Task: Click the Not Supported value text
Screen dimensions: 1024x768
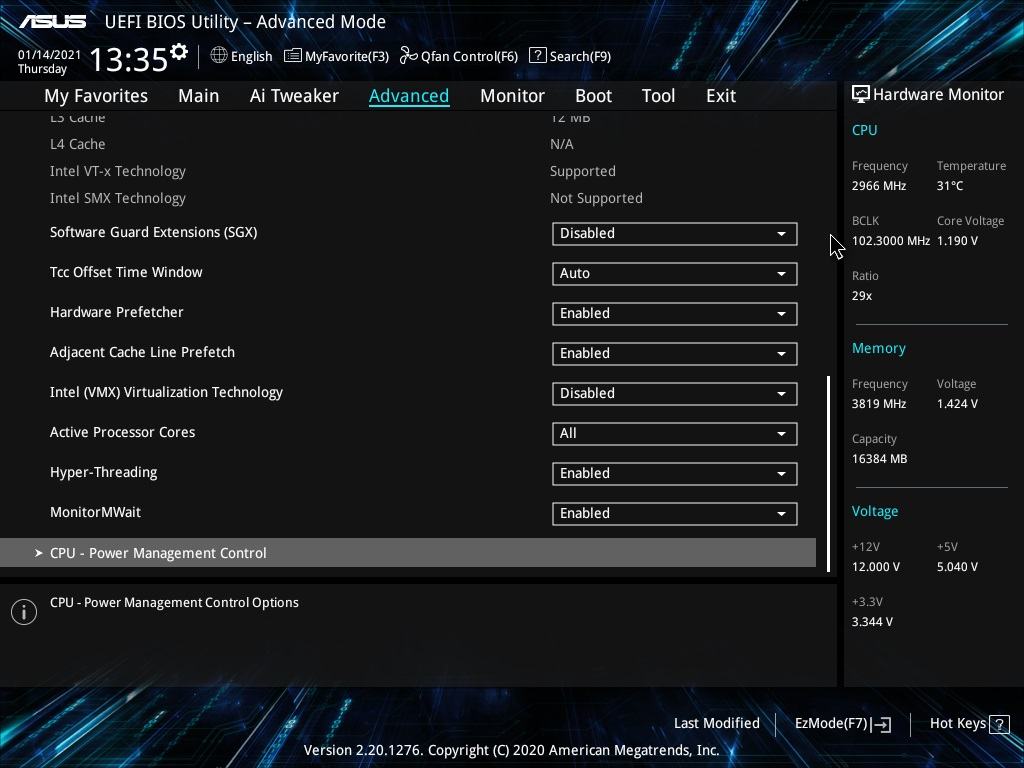Action: click(x=596, y=199)
